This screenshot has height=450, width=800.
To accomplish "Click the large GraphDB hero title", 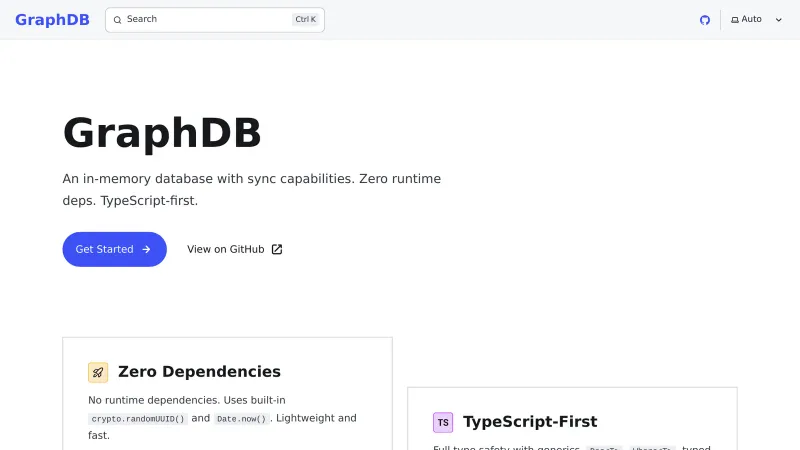I will click(162, 133).
